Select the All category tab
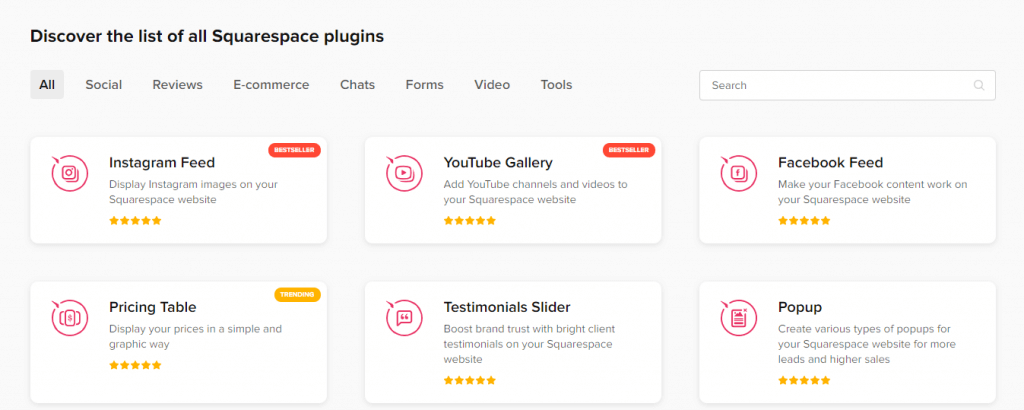The image size is (1024, 410). 47,85
